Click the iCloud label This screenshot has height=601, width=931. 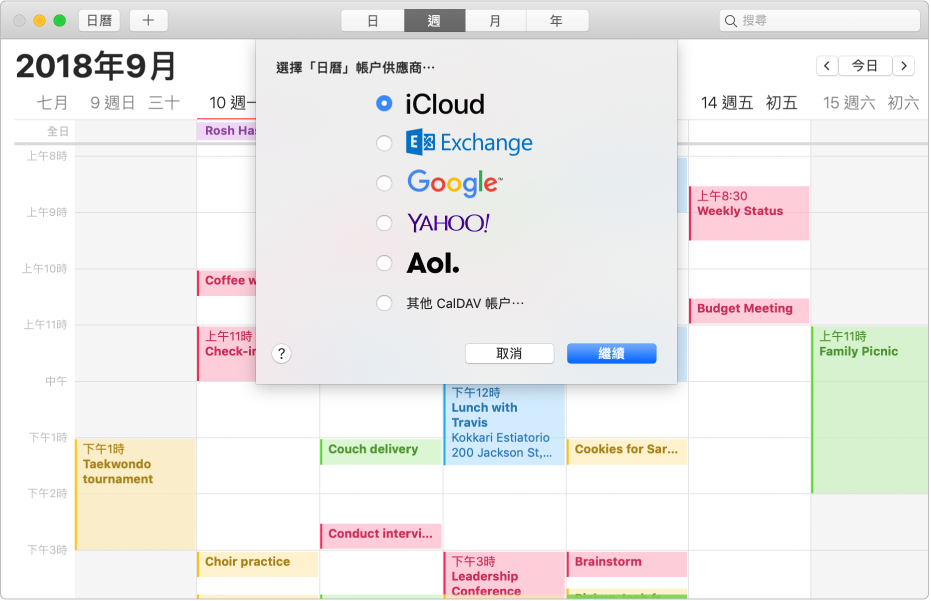click(445, 104)
